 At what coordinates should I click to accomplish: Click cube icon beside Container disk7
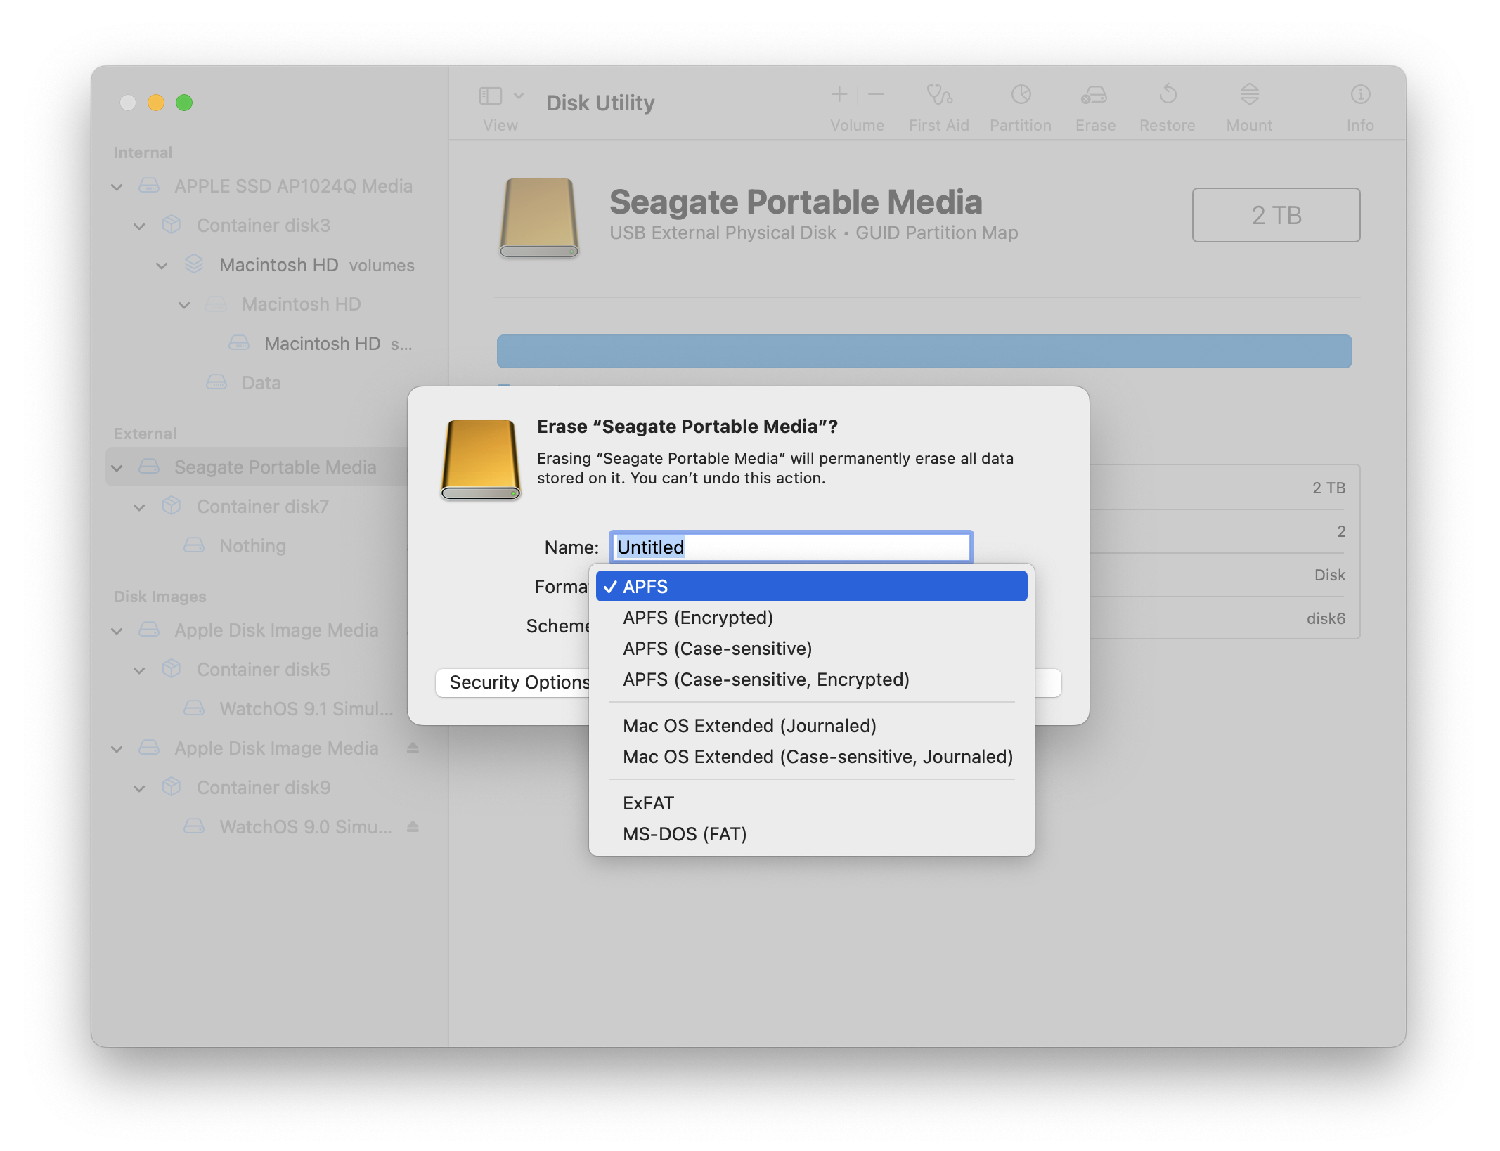172,506
